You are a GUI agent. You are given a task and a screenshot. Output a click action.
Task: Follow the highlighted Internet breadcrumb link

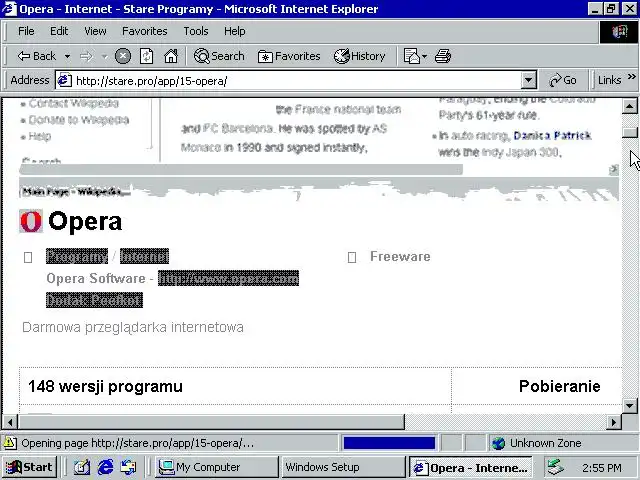click(x=144, y=256)
